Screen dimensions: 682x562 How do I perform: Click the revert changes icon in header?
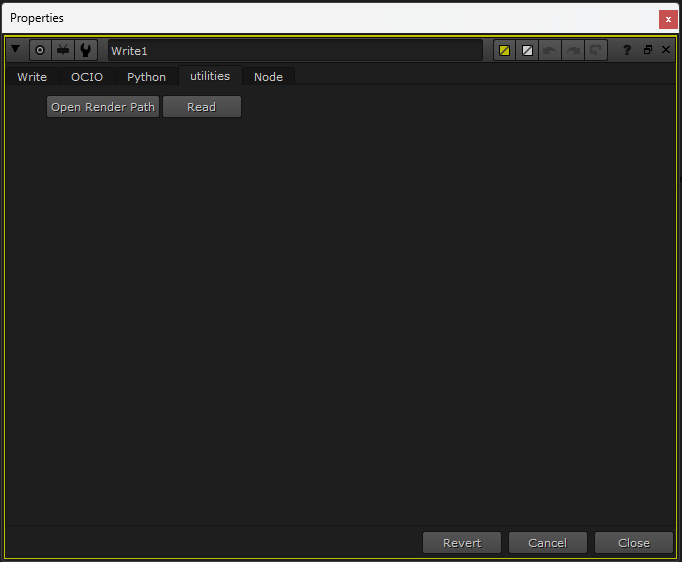click(x=596, y=50)
